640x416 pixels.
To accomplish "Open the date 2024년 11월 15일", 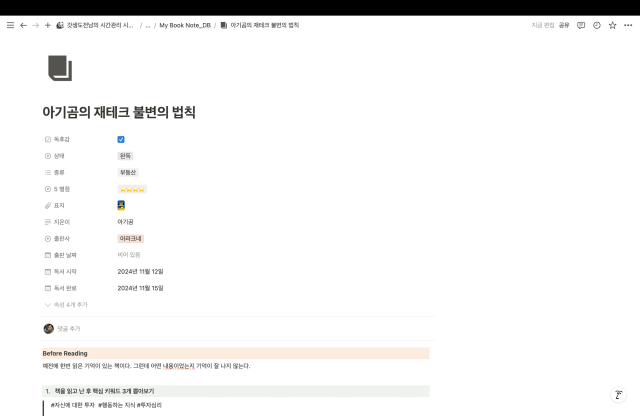I will click(140, 288).
